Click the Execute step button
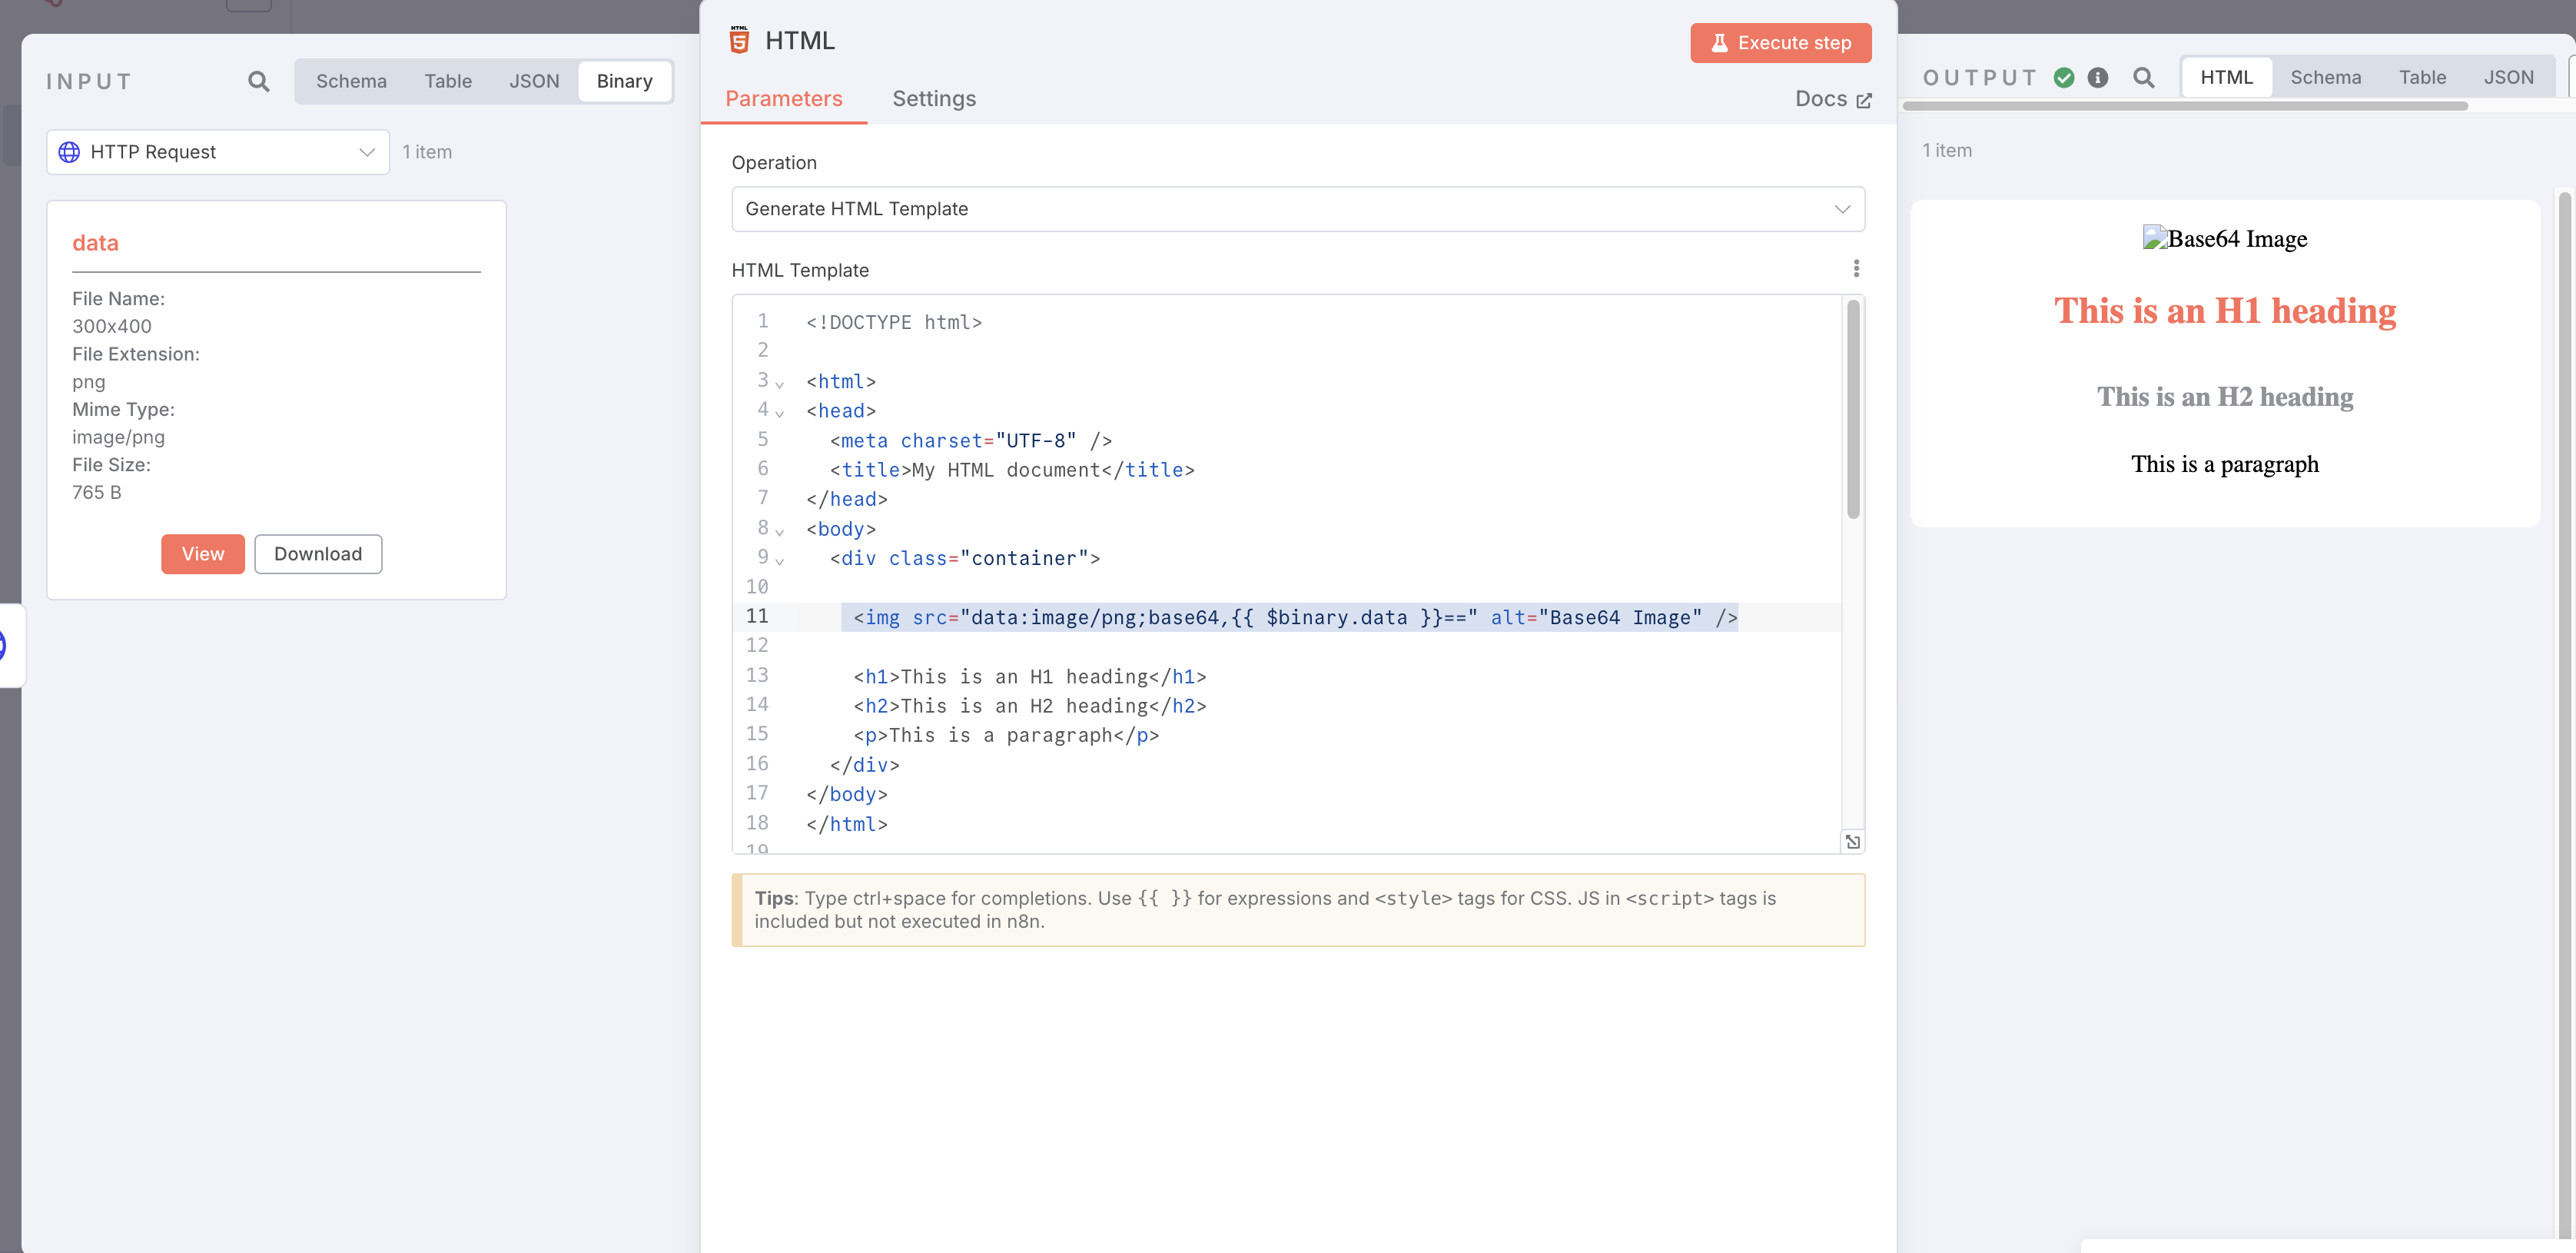This screenshot has height=1253, width=2576. (1780, 43)
